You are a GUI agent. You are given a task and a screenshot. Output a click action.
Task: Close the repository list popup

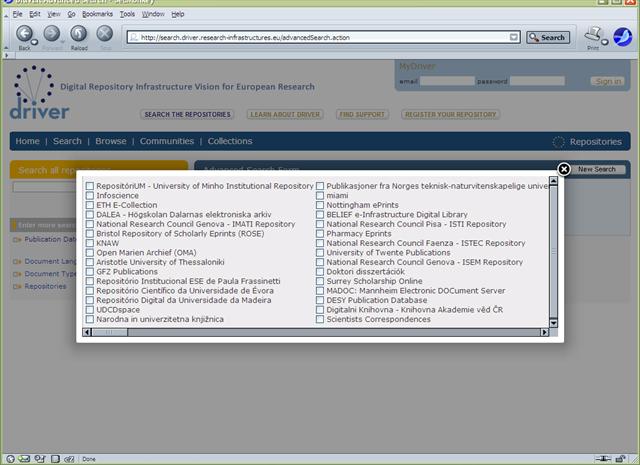click(564, 169)
